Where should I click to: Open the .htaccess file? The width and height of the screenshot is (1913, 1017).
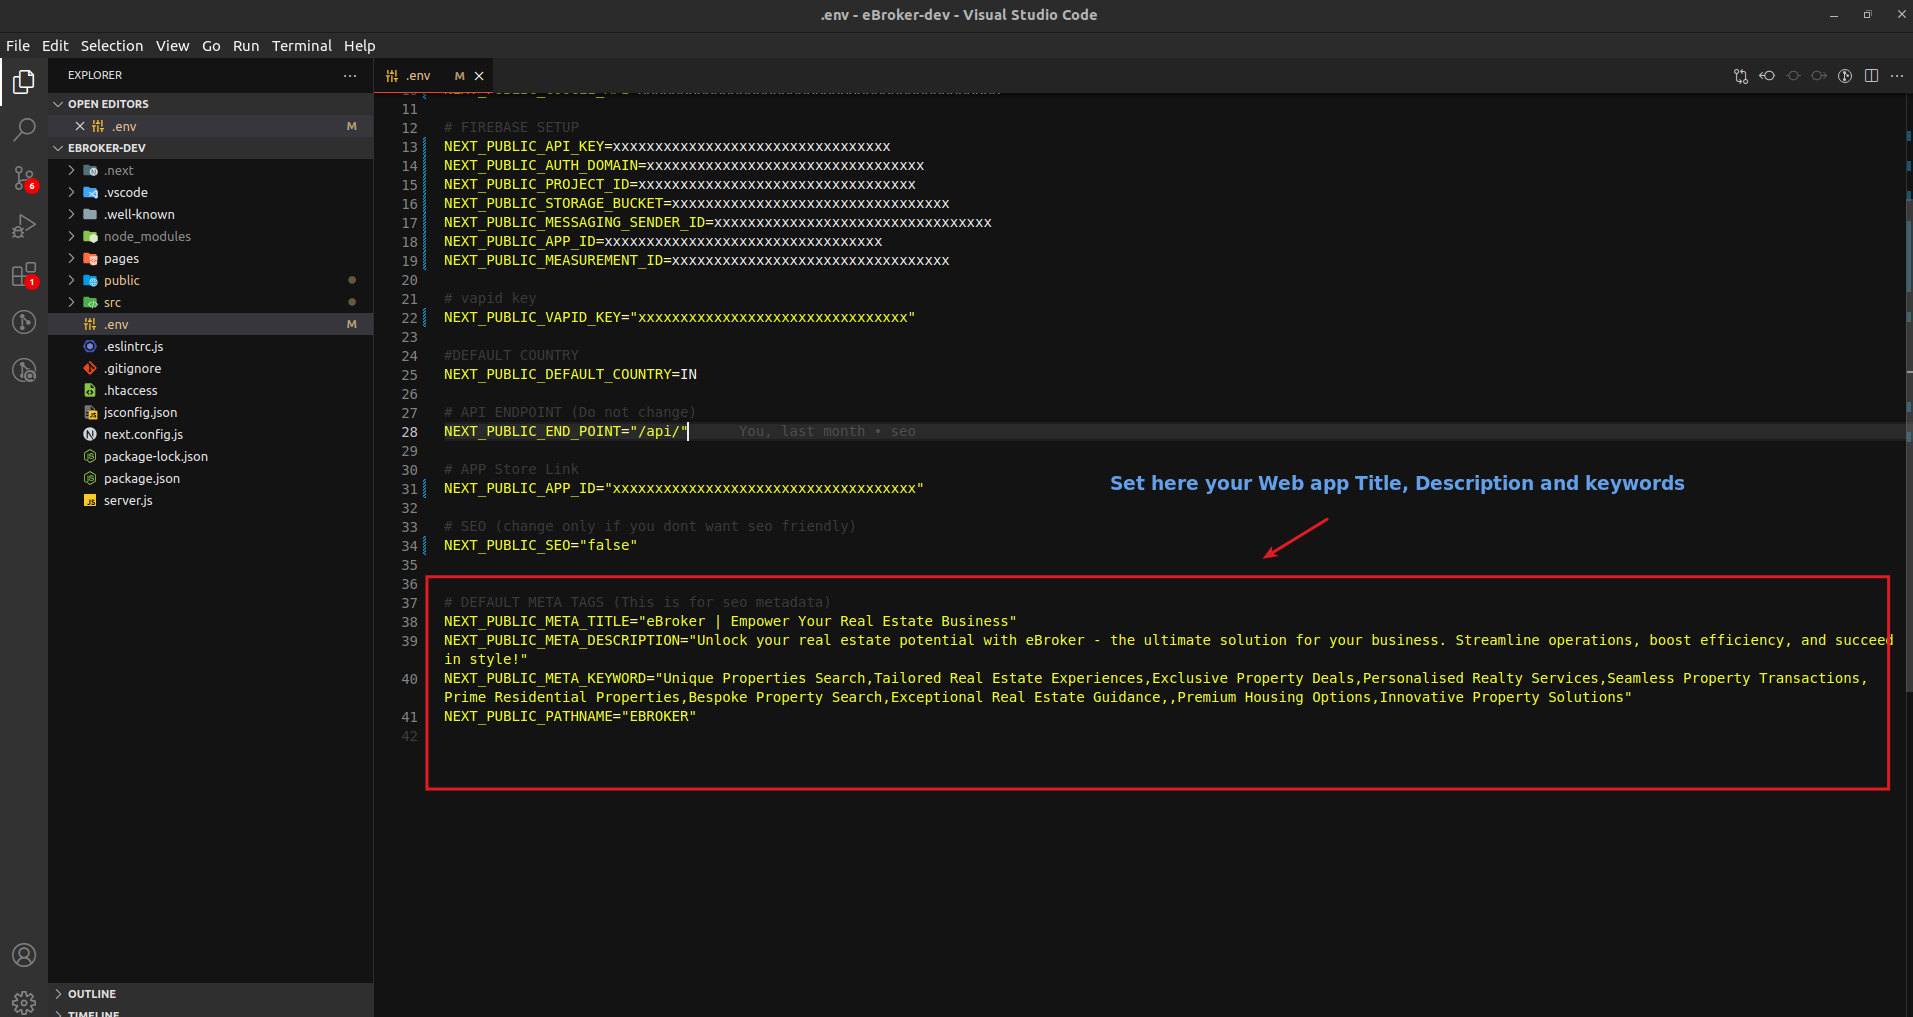(210, 390)
